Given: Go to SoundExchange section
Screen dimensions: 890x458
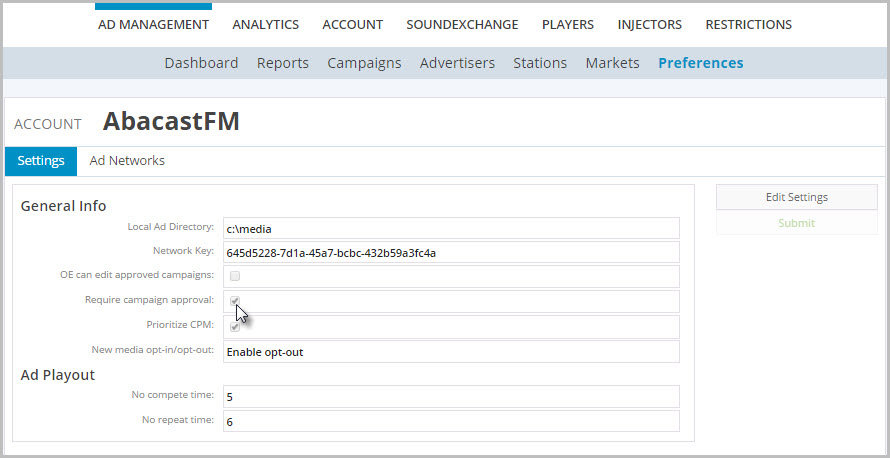Looking at the screenshot, I should [x=462, y=24].
